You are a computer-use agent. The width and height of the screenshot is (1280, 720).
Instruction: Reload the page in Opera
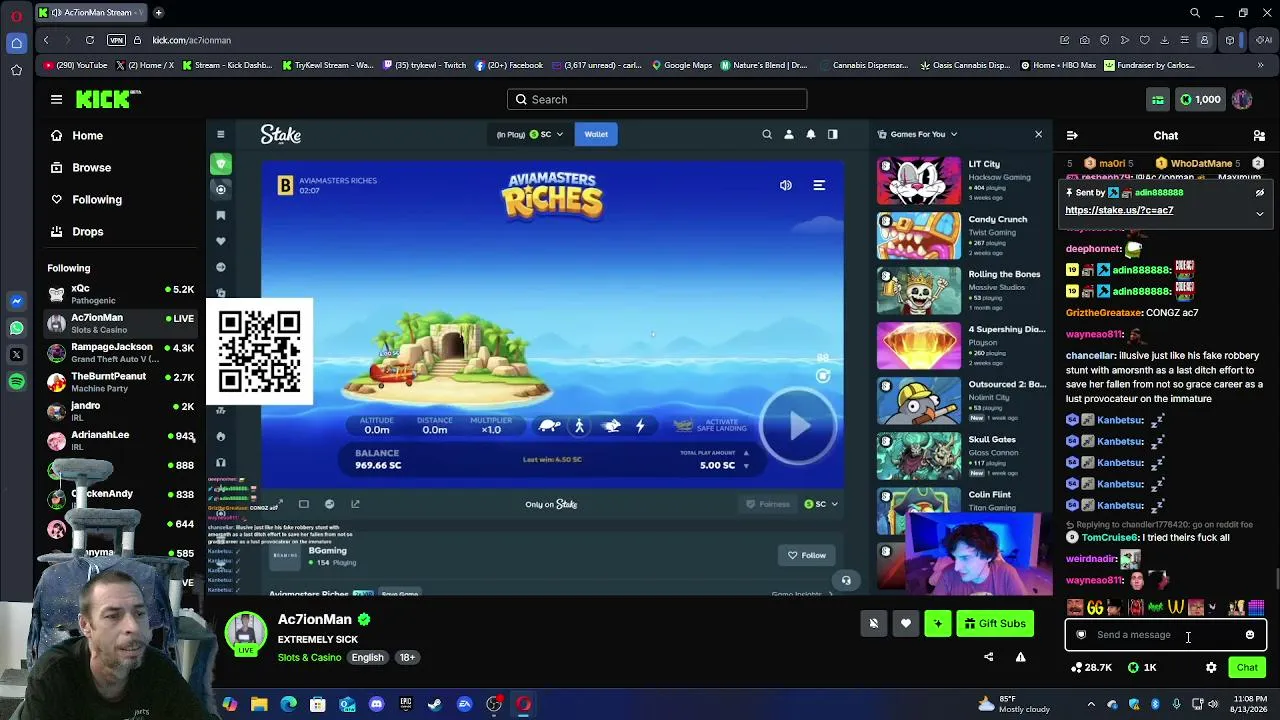tap(90, 40)
